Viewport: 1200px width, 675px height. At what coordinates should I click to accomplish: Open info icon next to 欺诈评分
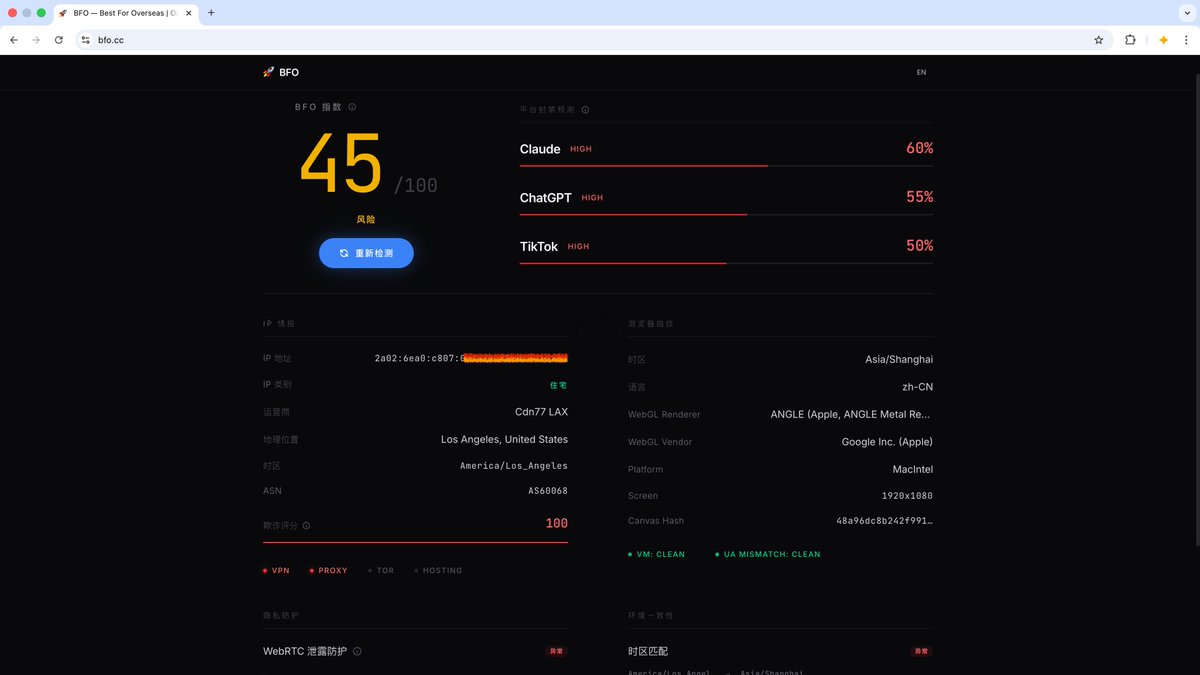(306, 526)
